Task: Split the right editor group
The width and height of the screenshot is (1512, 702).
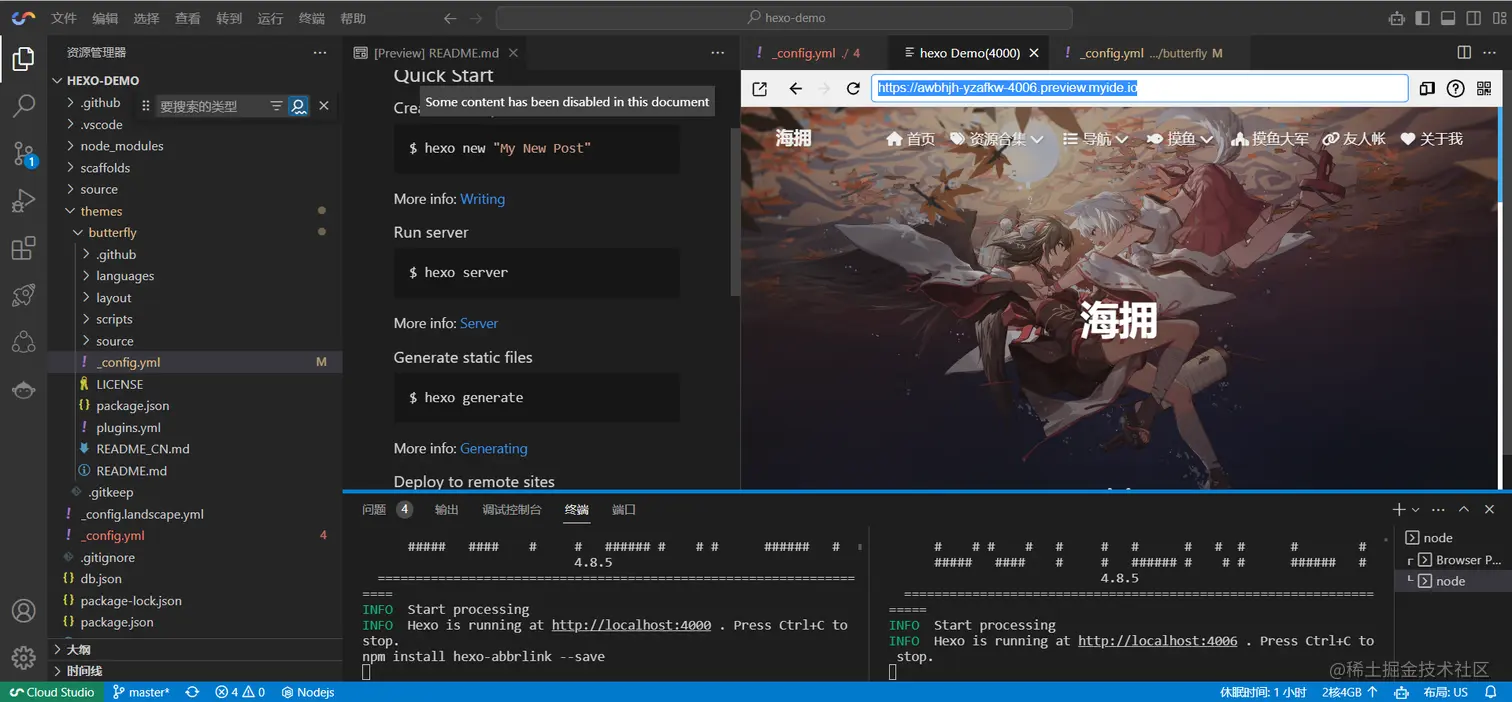Action: 1464,52
